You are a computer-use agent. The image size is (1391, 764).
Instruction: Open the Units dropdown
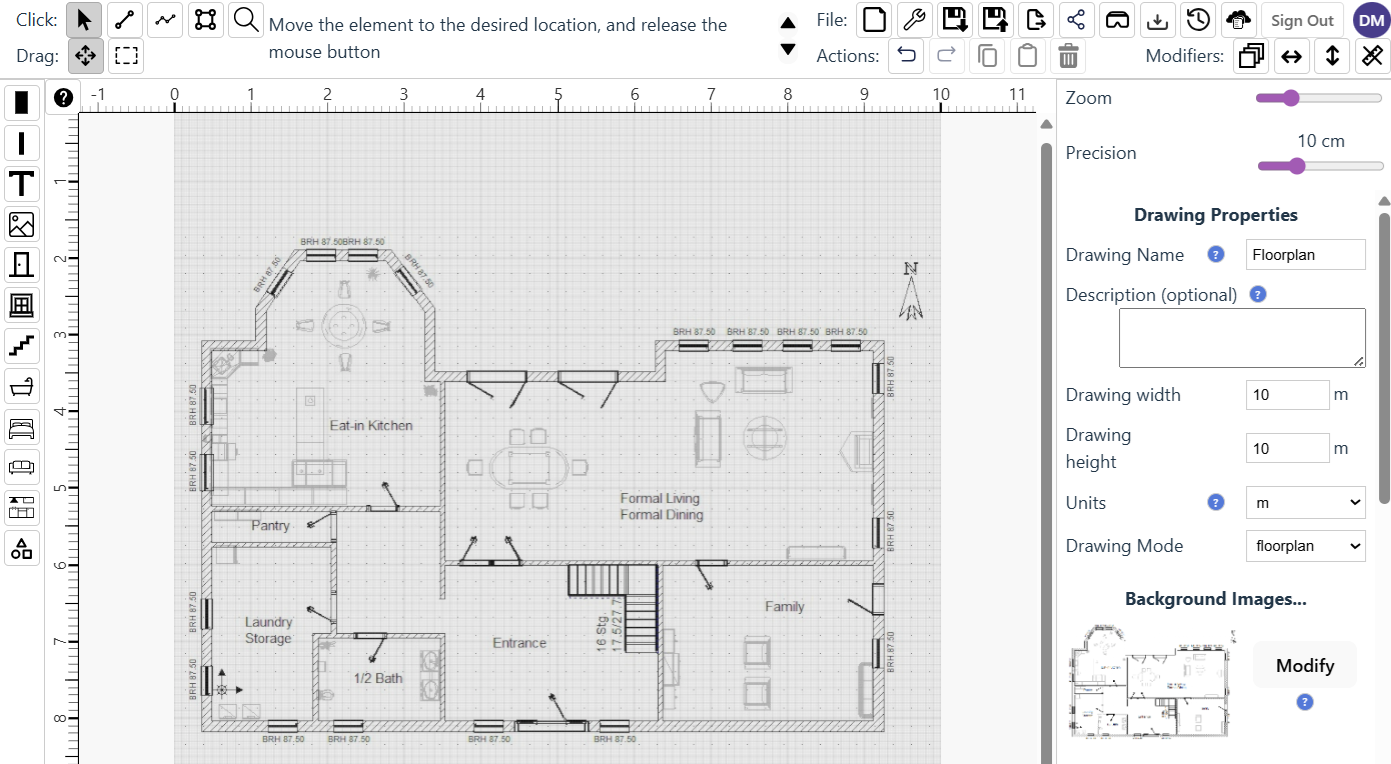click(x=1305, y=503)
